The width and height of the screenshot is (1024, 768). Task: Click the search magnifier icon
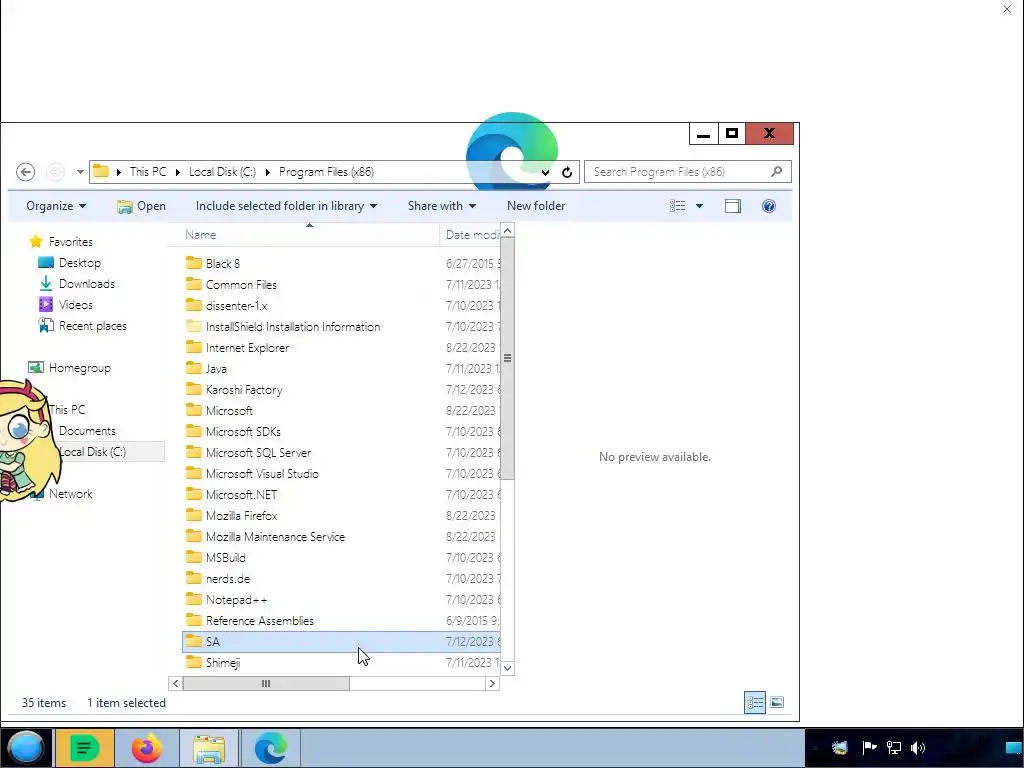[x=776, y=172]
